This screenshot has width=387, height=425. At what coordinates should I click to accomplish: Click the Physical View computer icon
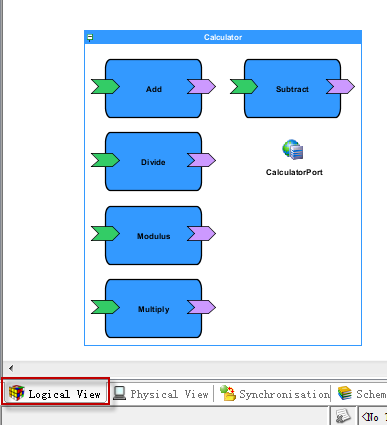(119, 393)
